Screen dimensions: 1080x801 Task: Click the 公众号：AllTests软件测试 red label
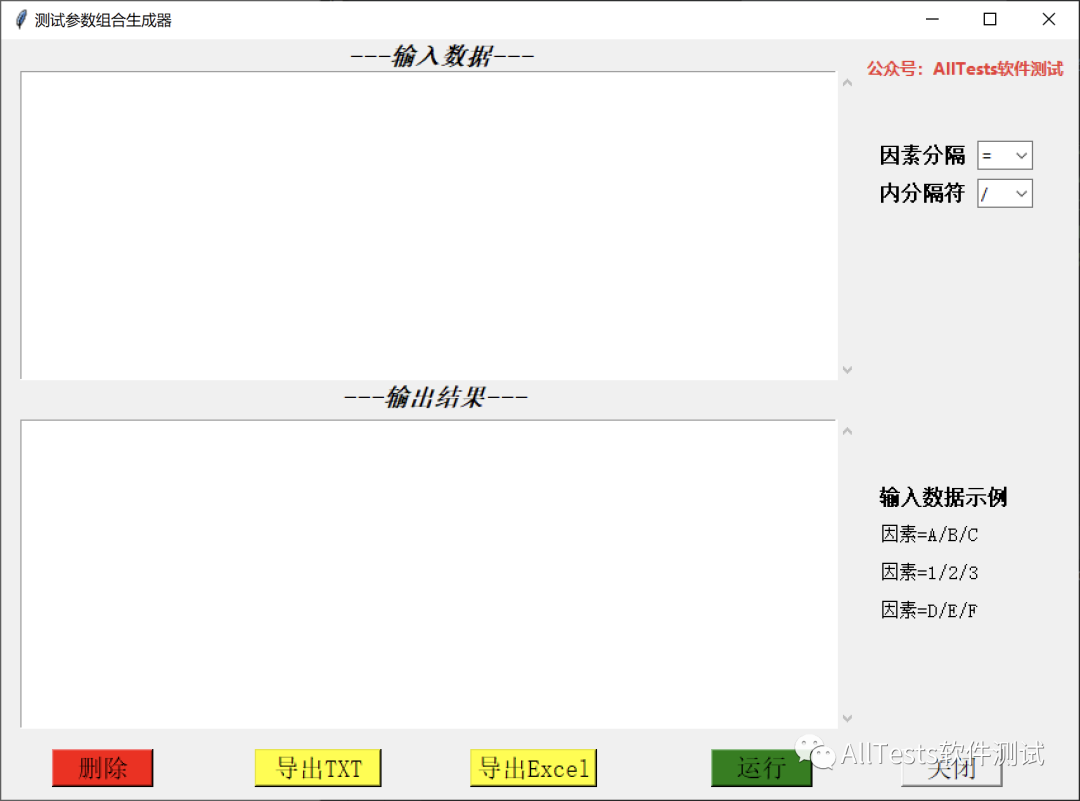tap(965, 69)
